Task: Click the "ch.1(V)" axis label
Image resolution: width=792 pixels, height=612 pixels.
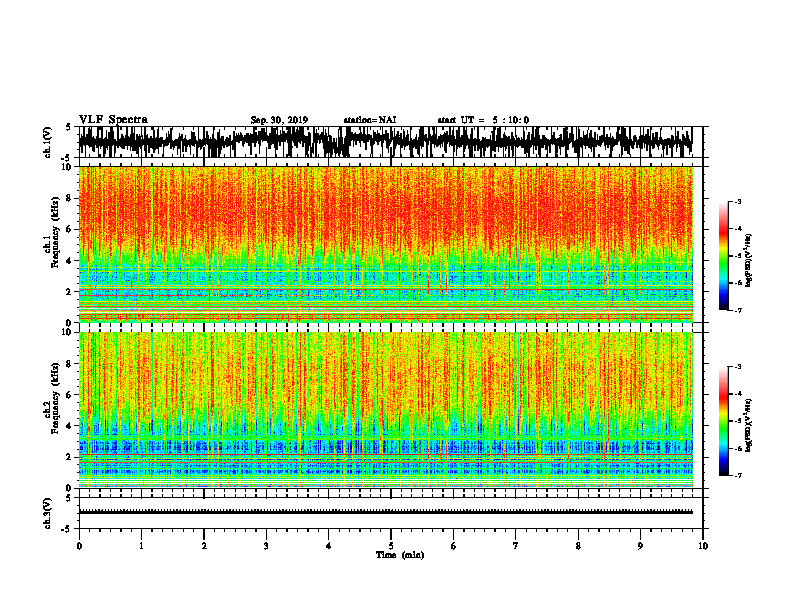Action: pyautogui.click(x=48, y=142)
